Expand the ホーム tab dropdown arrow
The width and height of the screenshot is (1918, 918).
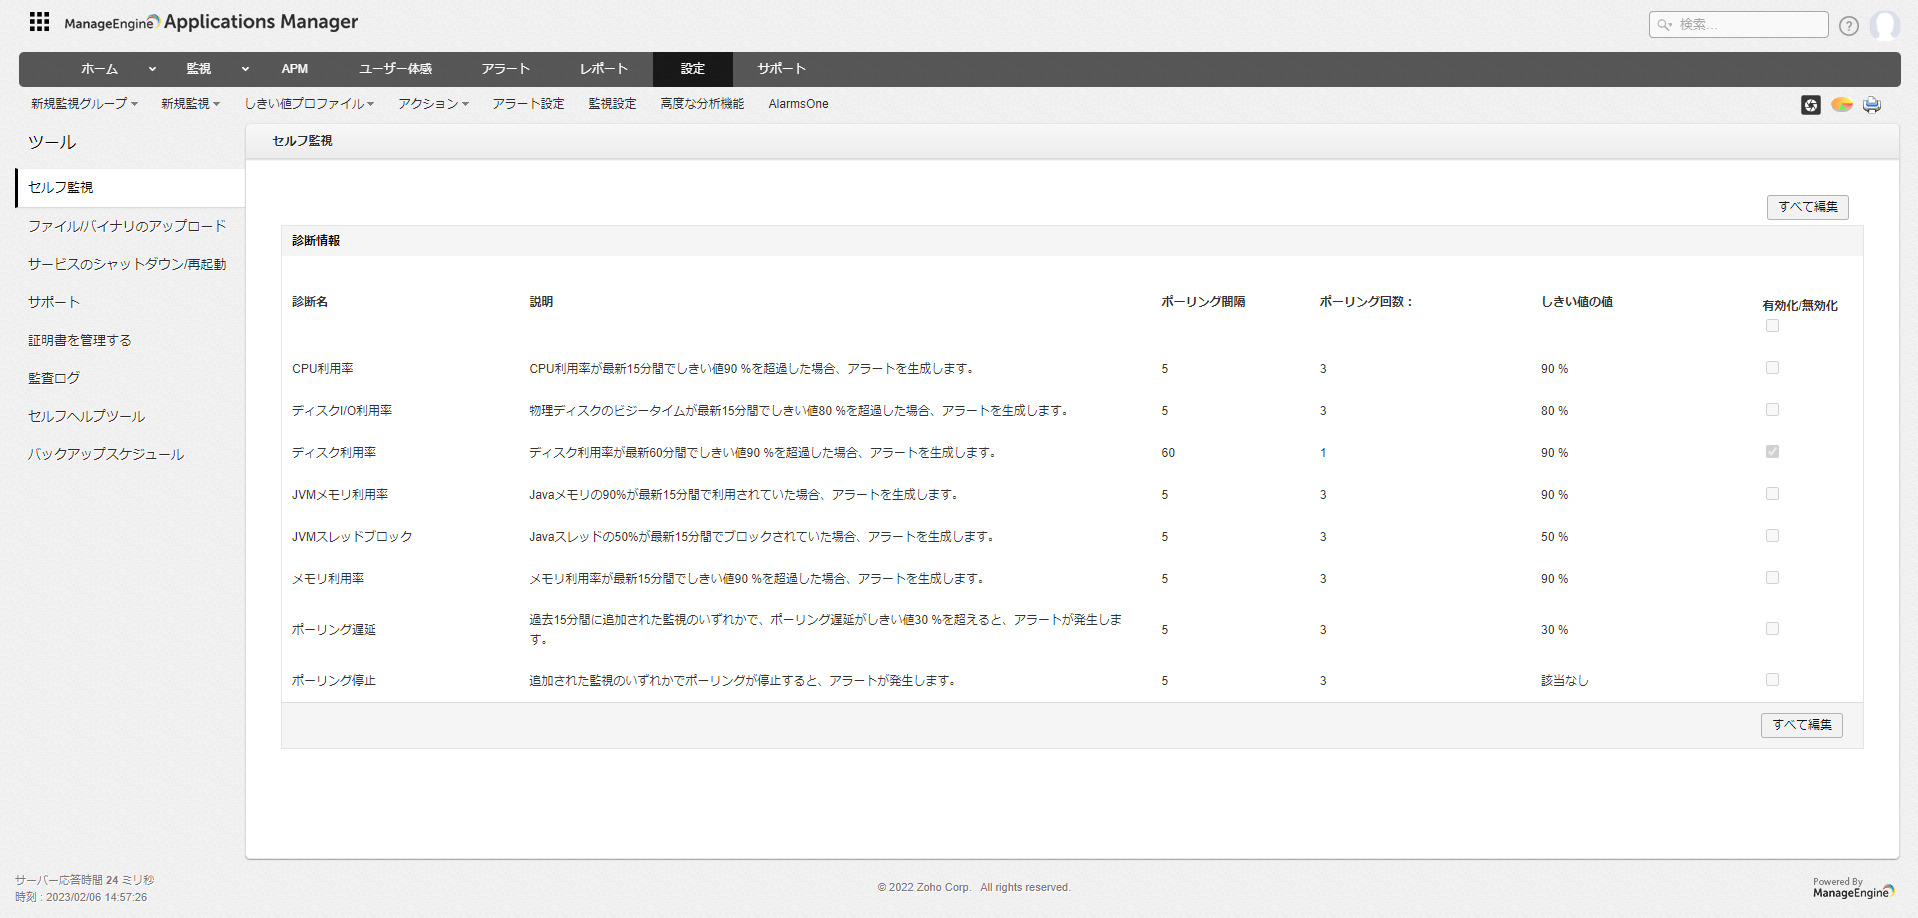click(x=152, y=69)
